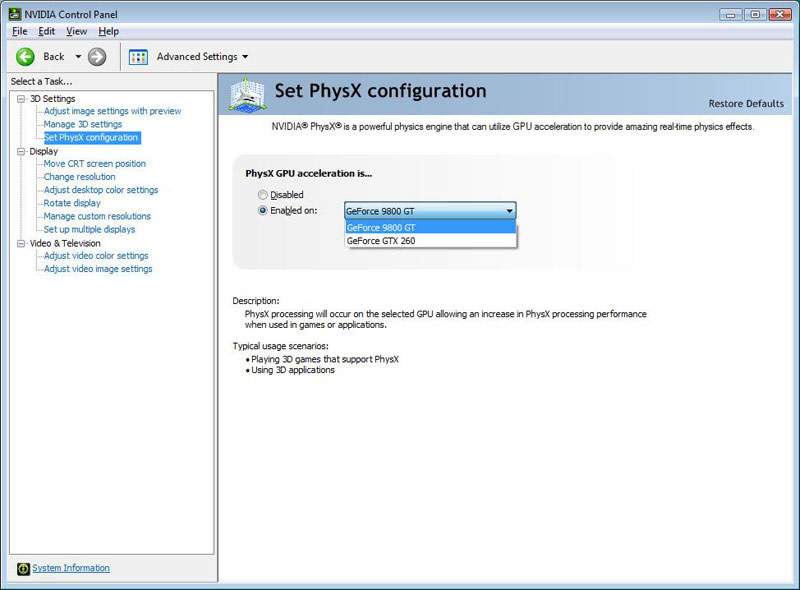Click the NVIDIA Control Panel title bar icon
Image resolution: width=800 pixels, height=590 pixels.
15,14
